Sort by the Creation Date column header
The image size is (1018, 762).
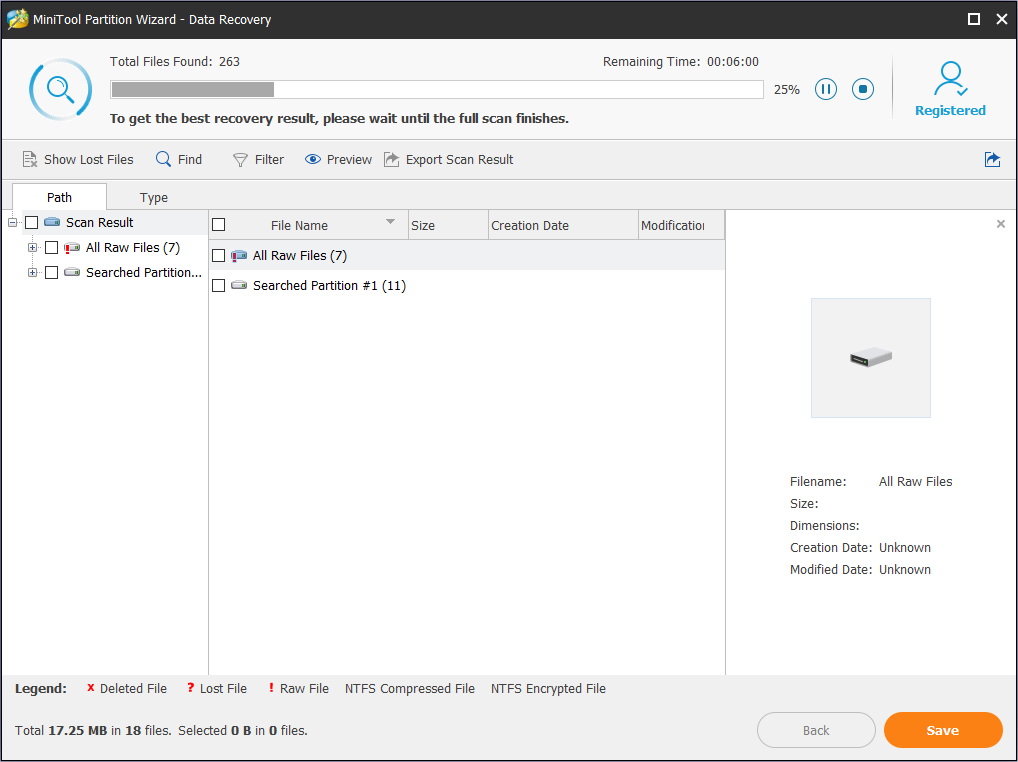(x=563, y=225)
